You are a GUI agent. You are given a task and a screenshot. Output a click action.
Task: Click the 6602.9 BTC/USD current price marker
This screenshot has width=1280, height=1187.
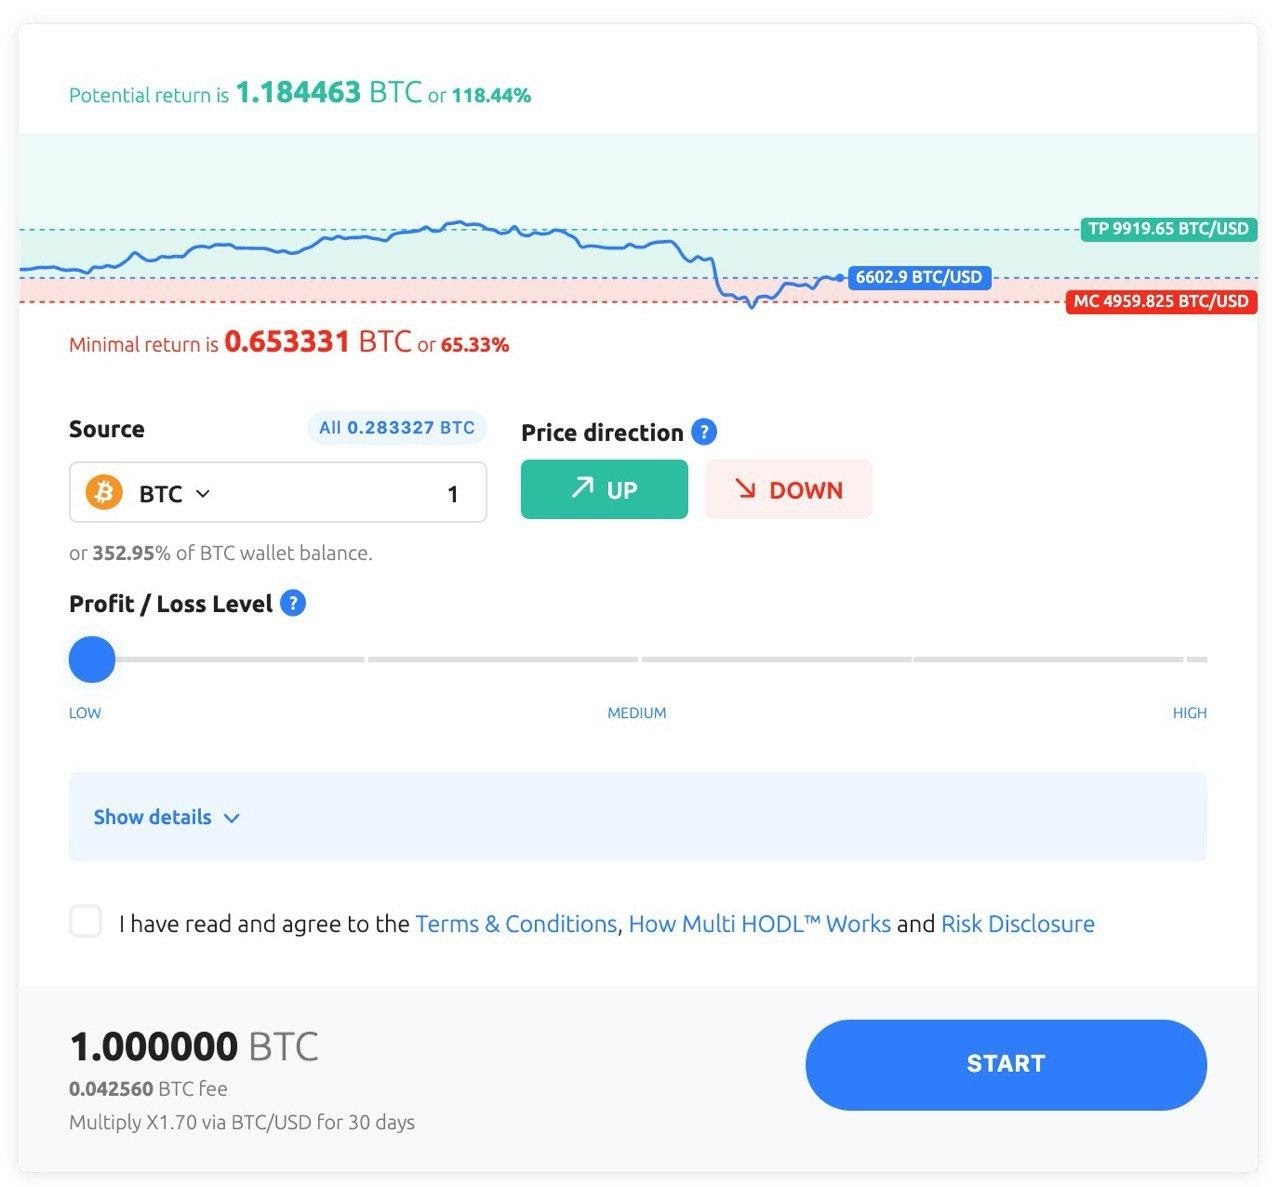click(x=919, y=277)
